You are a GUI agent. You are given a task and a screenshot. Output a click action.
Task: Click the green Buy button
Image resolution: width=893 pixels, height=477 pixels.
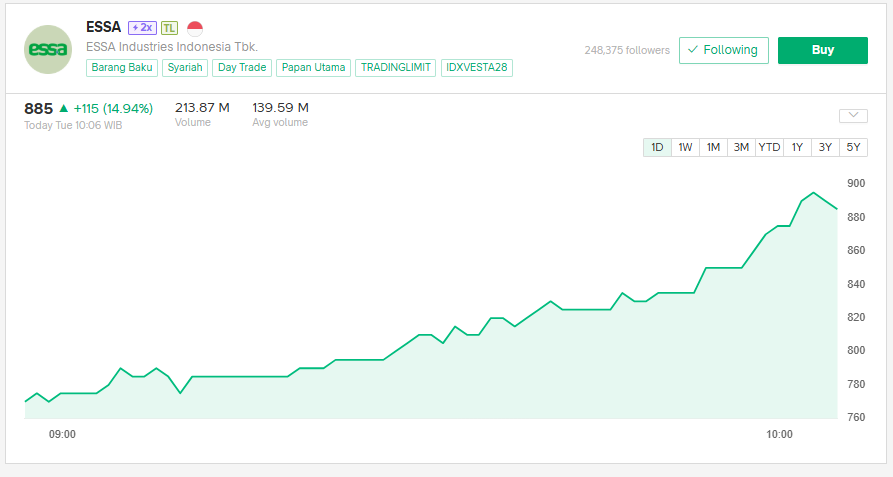822,50
